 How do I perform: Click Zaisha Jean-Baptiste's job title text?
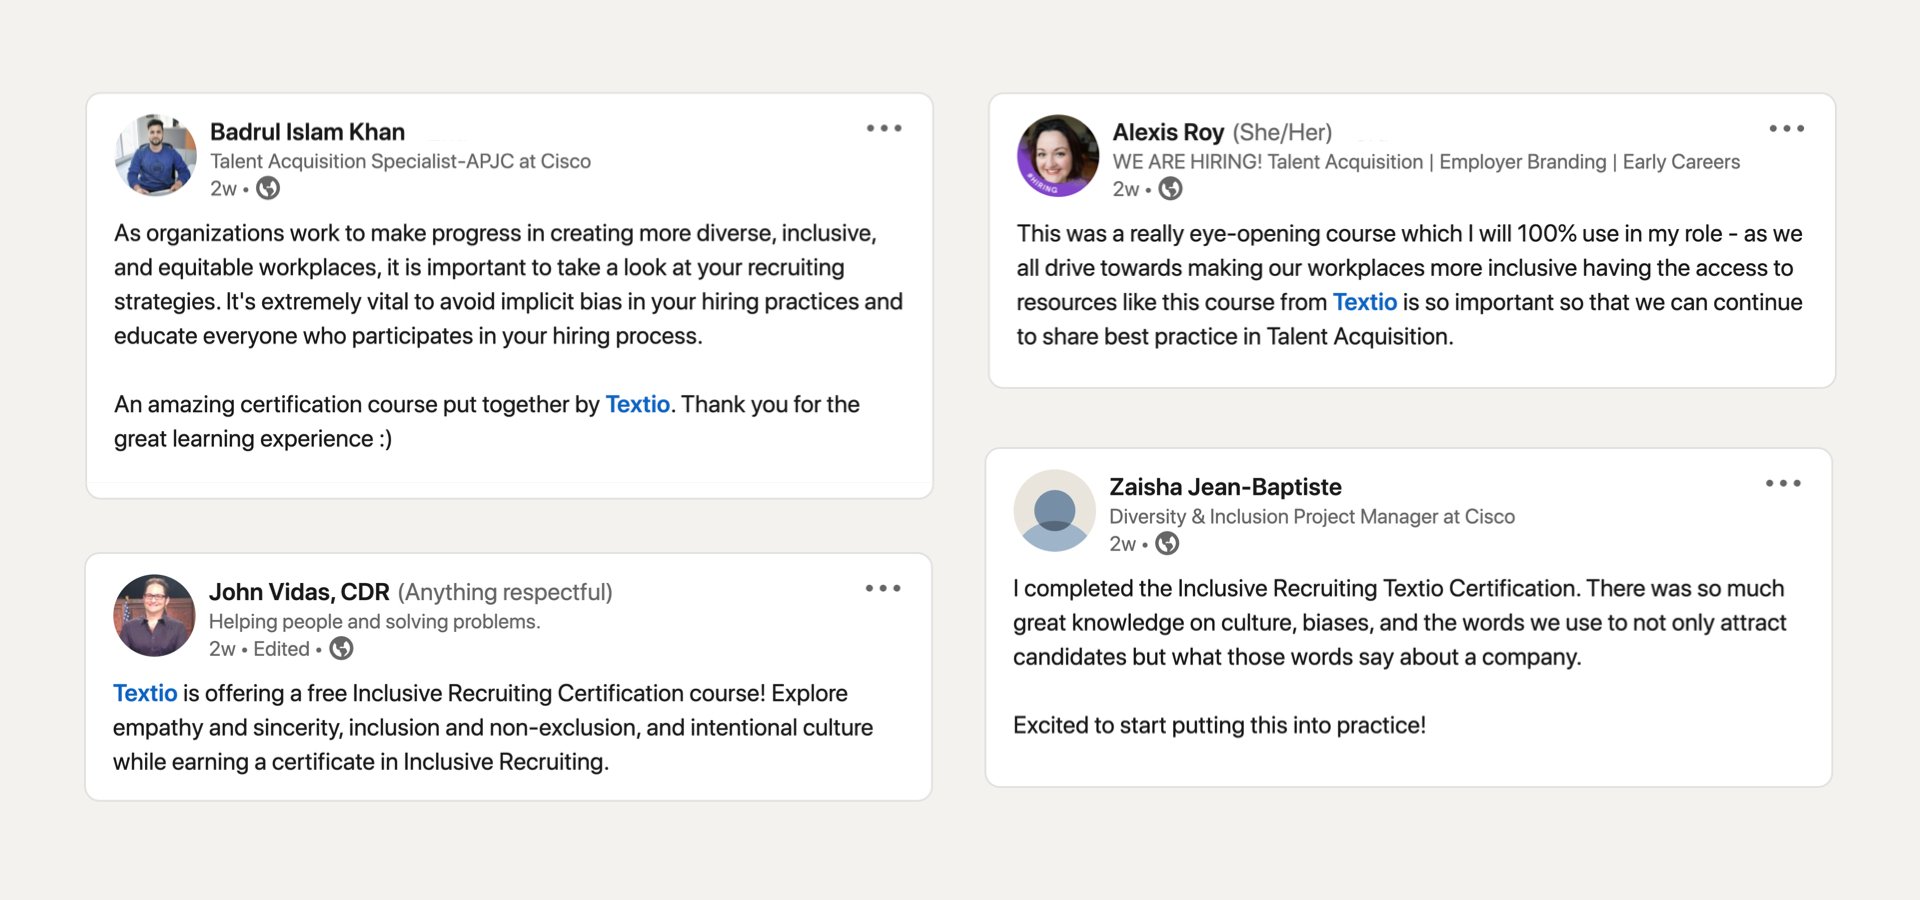pyautogui.click(x=1312, y=517)
